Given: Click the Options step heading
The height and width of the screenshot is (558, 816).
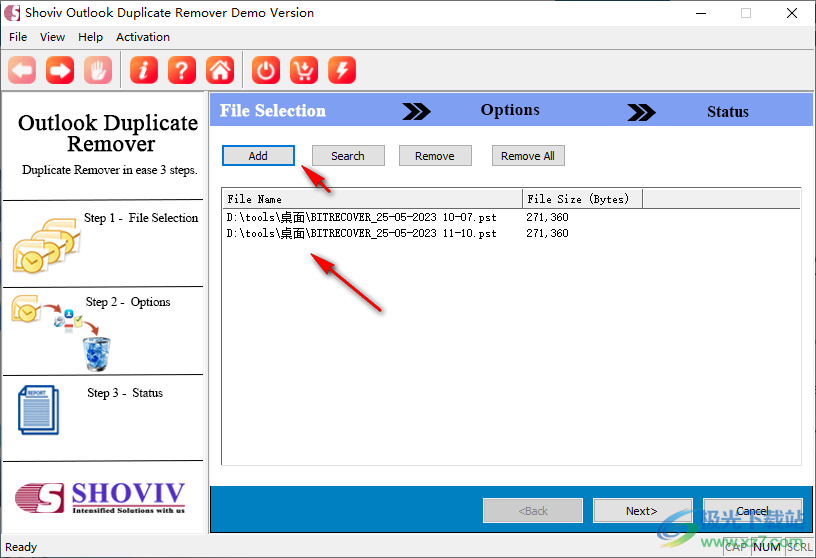Looking at the screenshot, I should point(510,110).
